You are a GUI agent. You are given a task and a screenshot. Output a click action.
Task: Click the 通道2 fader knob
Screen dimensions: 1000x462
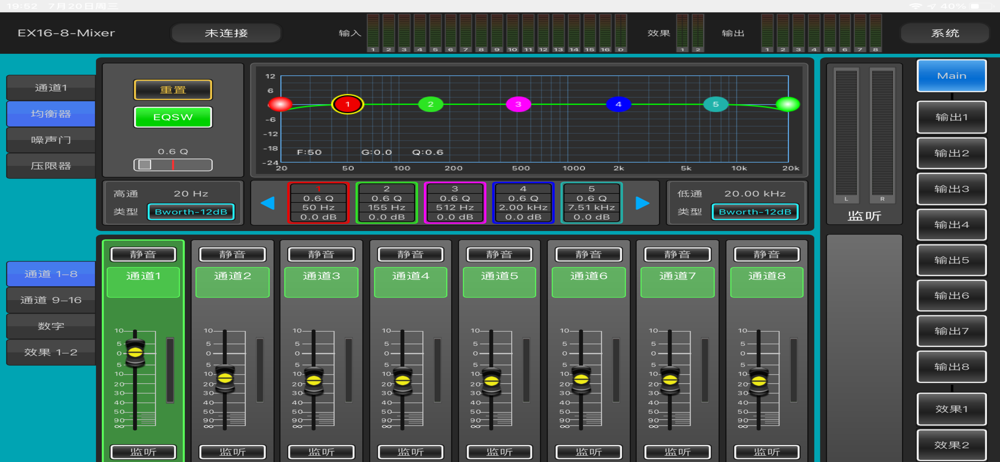(x=224, y=379)
